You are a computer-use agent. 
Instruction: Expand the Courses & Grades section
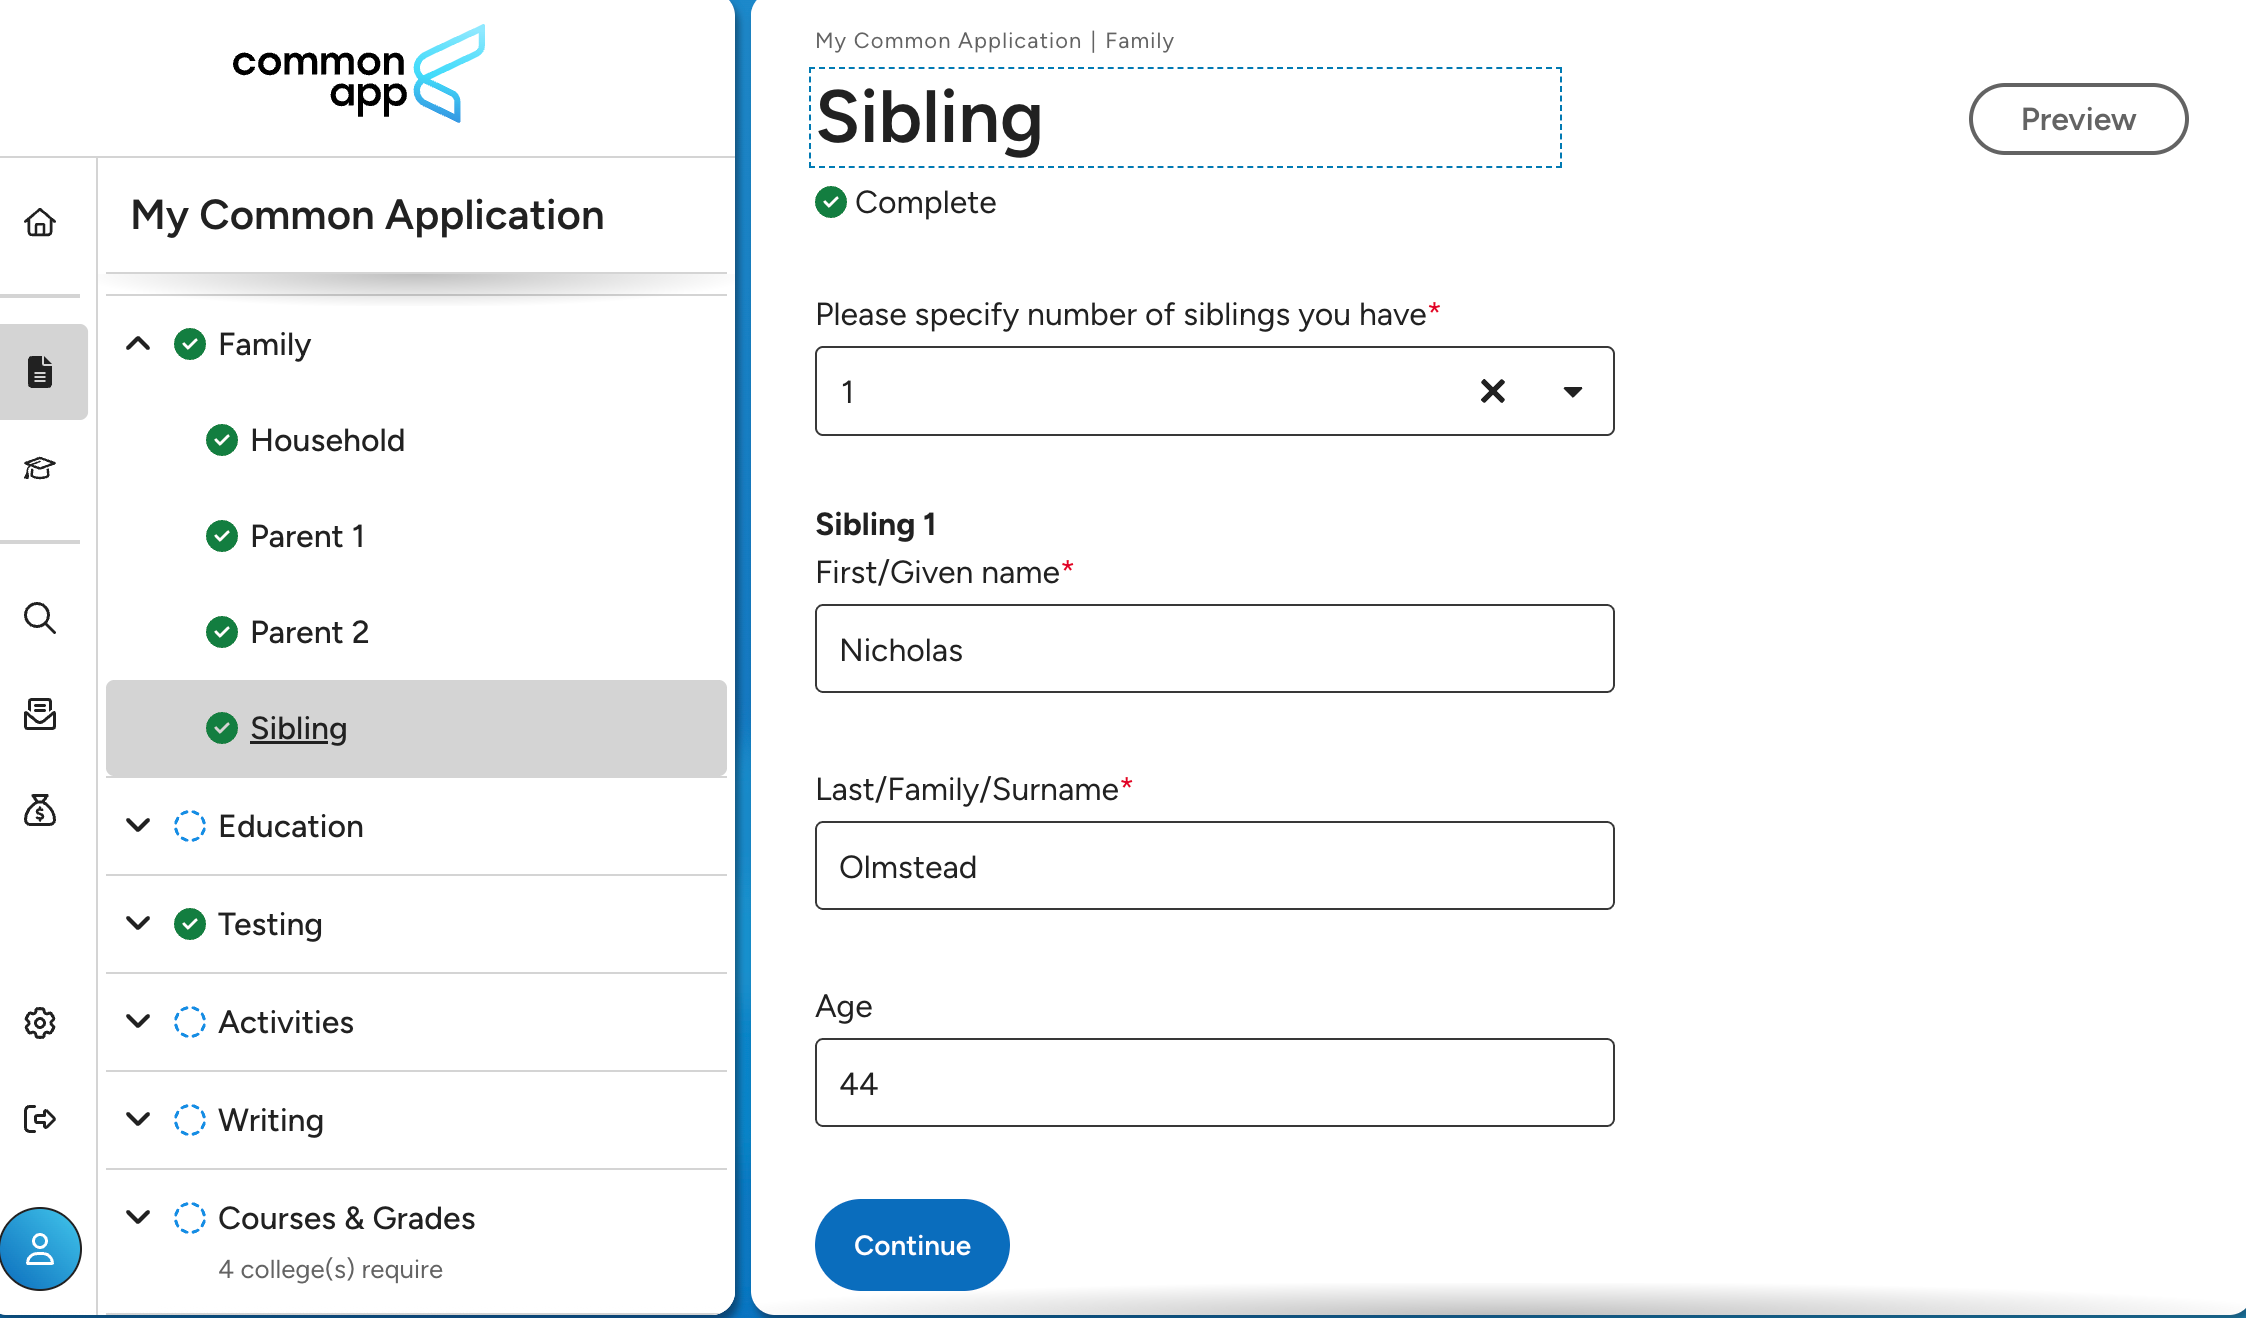pyautogui.click(x=138, y=1218)
